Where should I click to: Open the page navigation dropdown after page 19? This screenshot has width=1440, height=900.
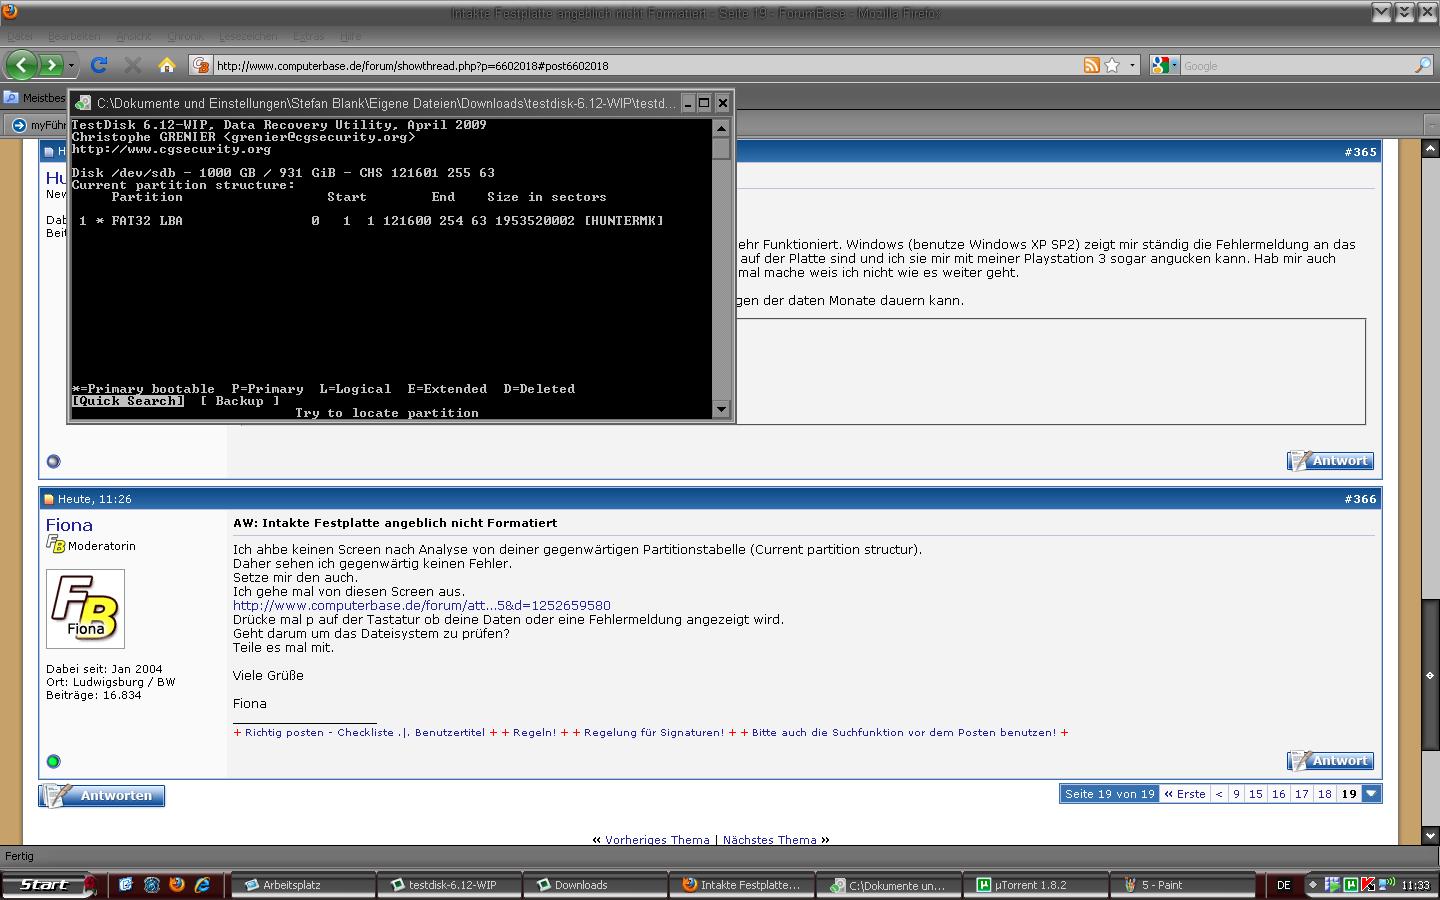[x=1372, y=794]
